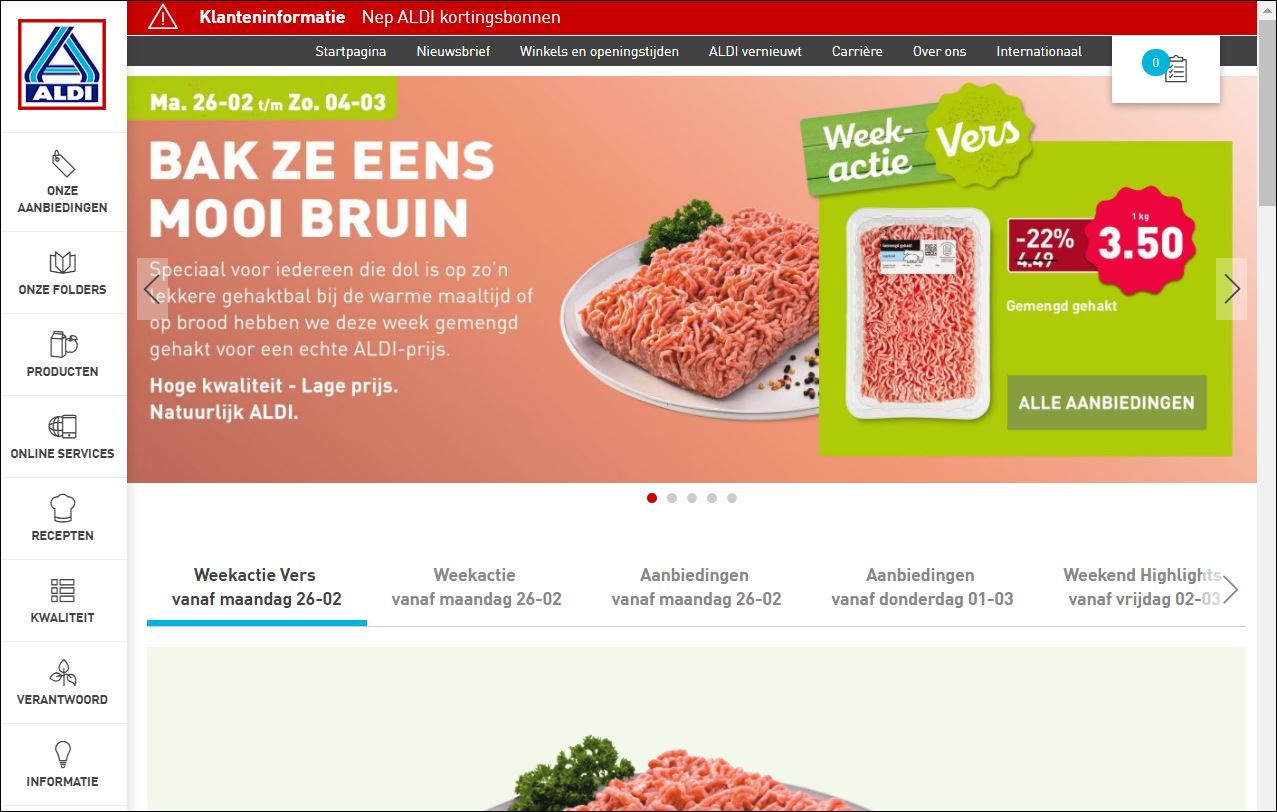The width and height of the screenshot is (1277, 812).
Task: Select the Producten groceries icon
Action: point(63,345)
